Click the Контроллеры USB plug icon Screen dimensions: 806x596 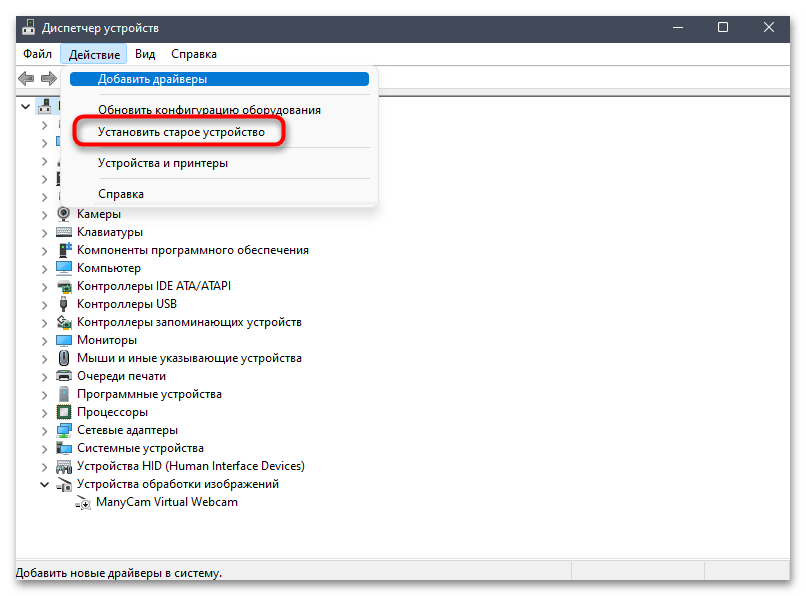[64, 304]
